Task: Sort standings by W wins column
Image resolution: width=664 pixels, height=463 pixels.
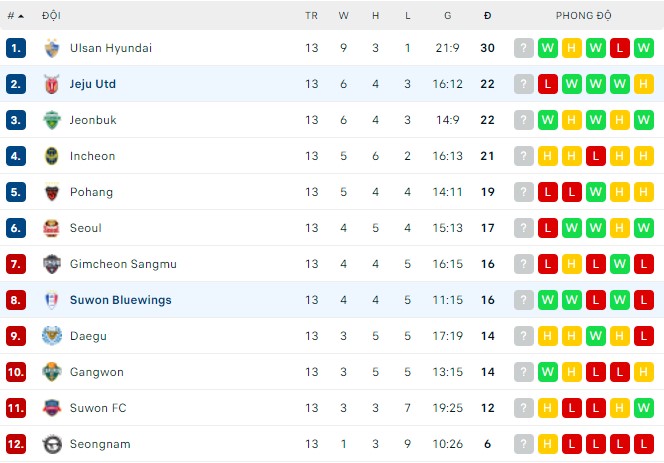Action: point(344,16)
